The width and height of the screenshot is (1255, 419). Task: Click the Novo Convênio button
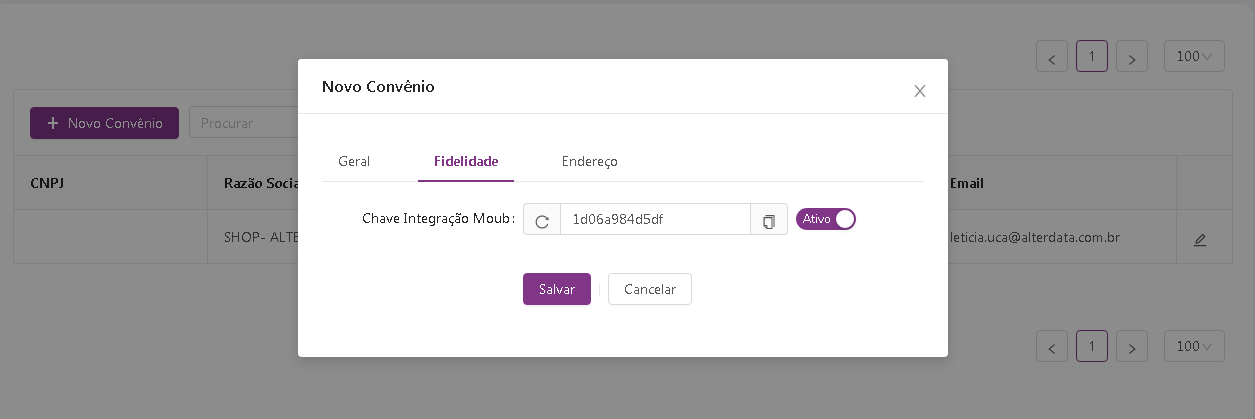(x=104, y=123)
